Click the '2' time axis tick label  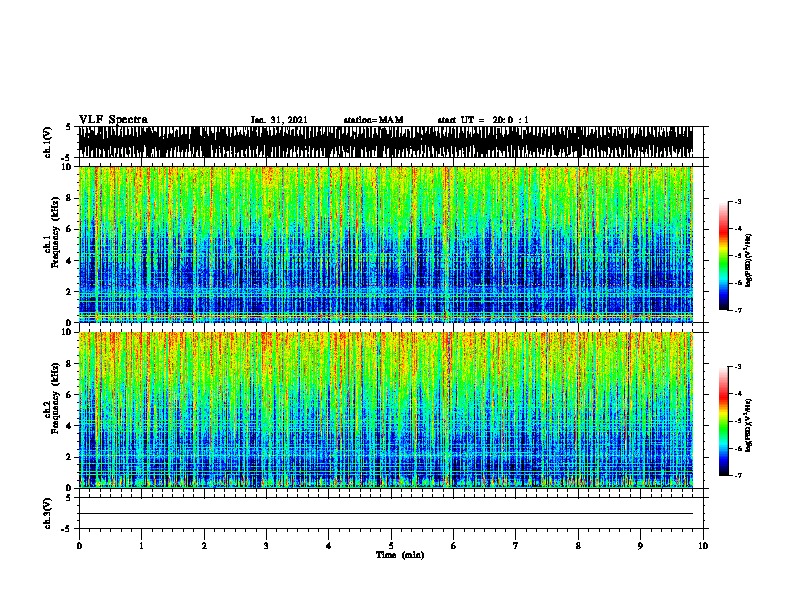point(204,545)
